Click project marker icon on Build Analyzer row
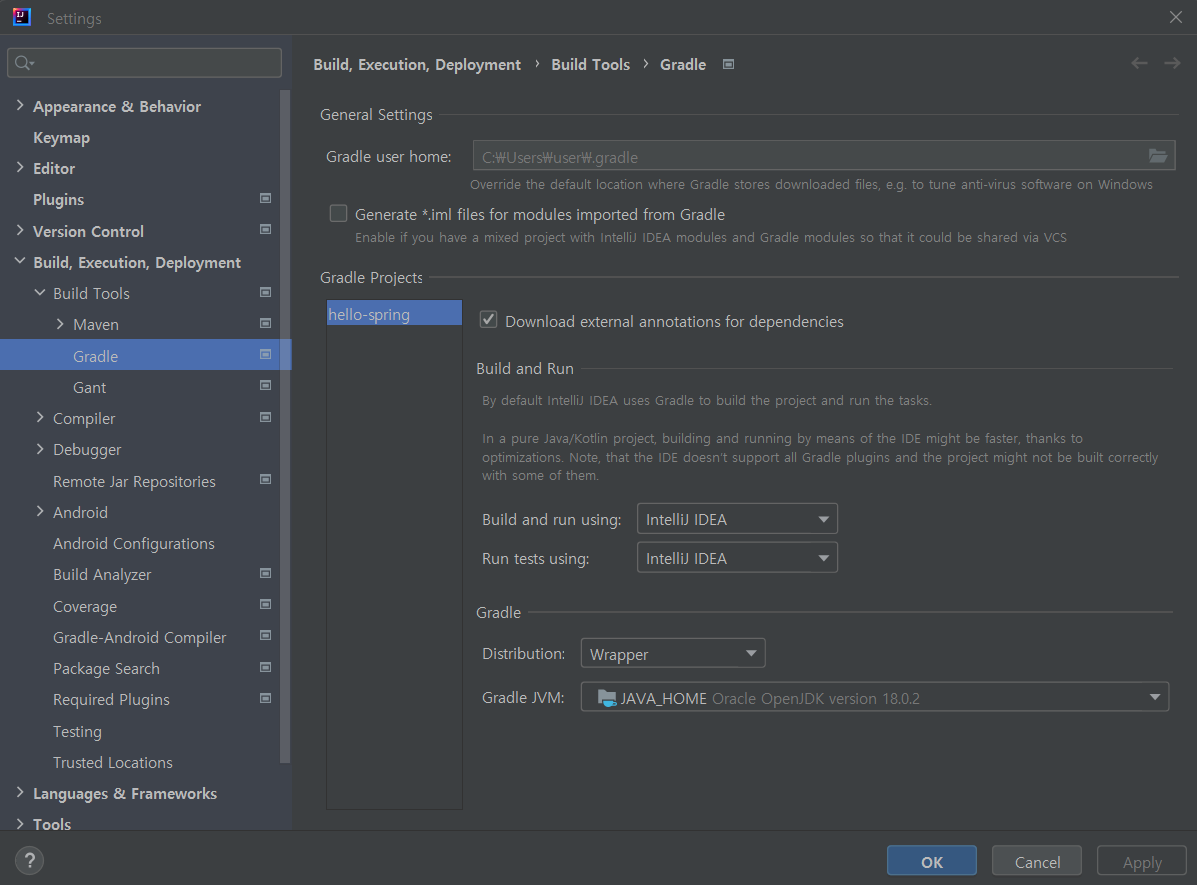Screen dimensions: 1197x885 click(266, 573)
